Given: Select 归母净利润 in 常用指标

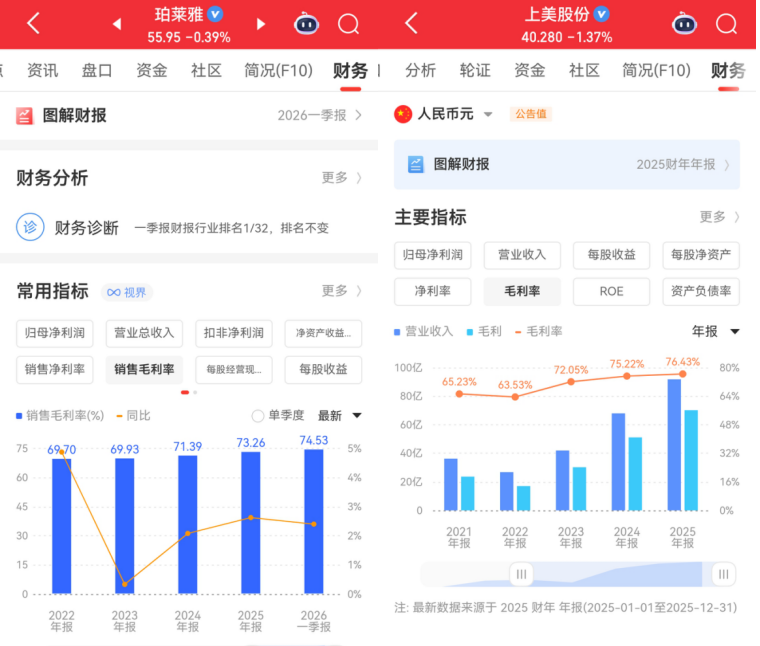Looking at the screenshot, I should [55, 333].
